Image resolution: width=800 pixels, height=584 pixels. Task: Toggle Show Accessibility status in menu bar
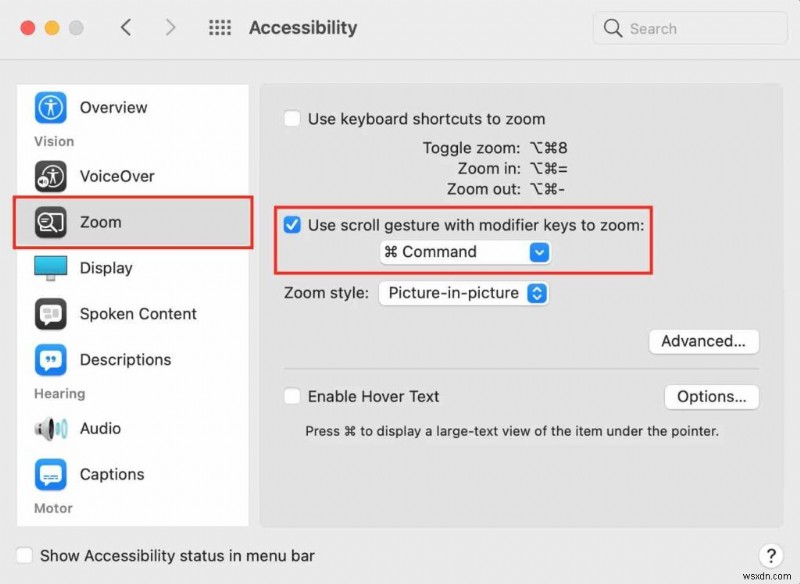pos(24,556)
